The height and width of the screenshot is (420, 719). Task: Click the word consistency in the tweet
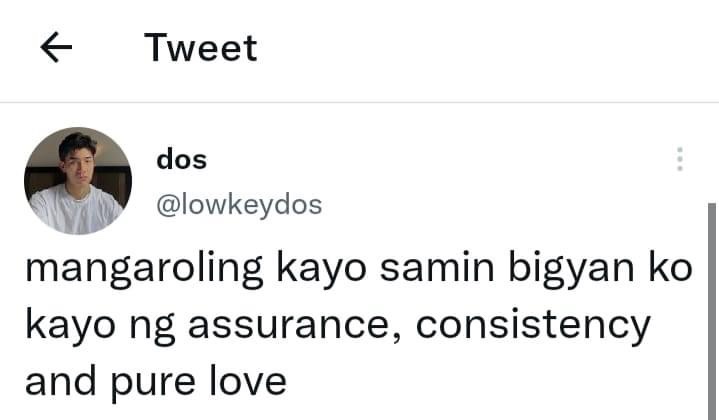[533, 325]
